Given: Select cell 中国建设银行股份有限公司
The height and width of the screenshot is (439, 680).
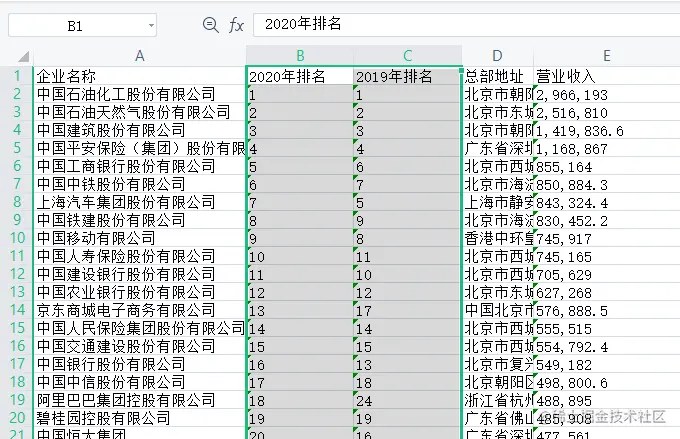Looking at the screenshot, I should pos(140,274).
